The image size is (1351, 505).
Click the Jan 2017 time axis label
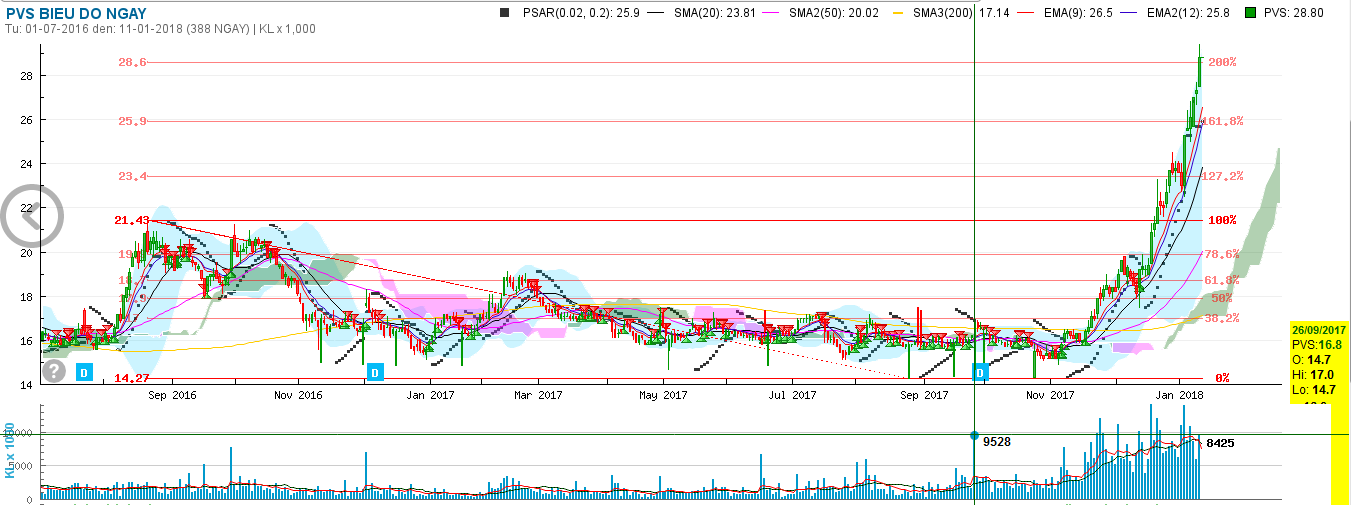pos(430,395)
